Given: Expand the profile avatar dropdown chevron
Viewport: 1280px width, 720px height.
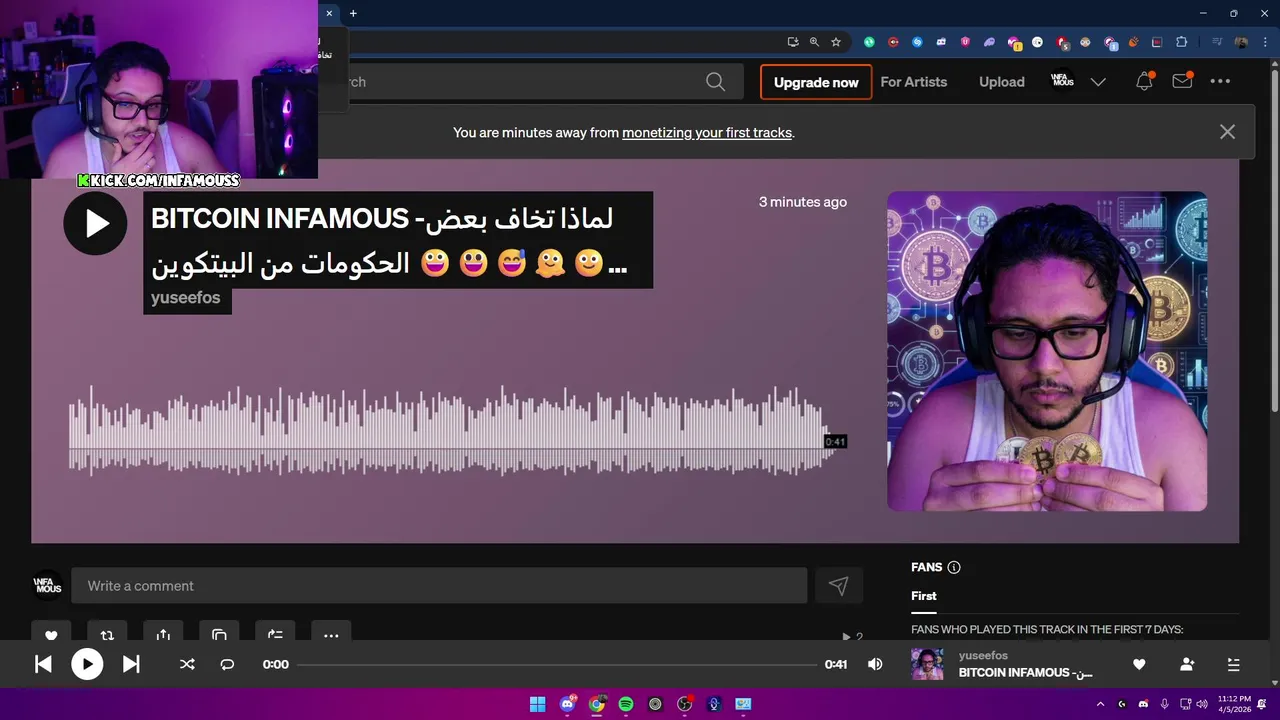Looking at the screenshot, I should 1098,82.
